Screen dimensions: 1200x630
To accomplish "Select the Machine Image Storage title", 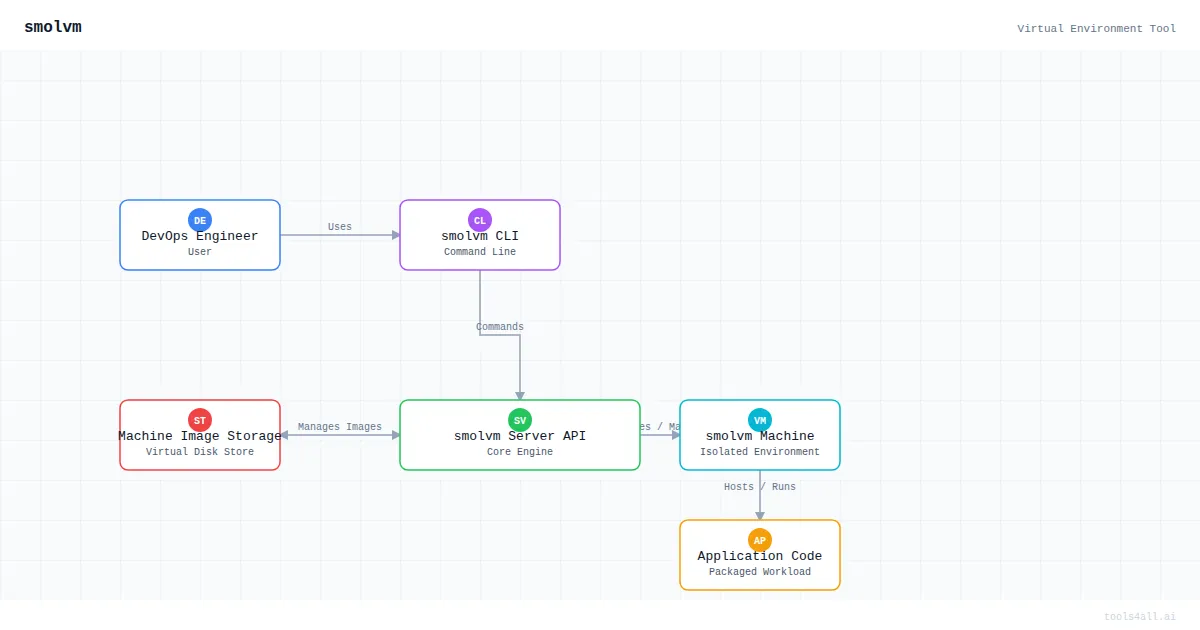I will pos(200,436).
